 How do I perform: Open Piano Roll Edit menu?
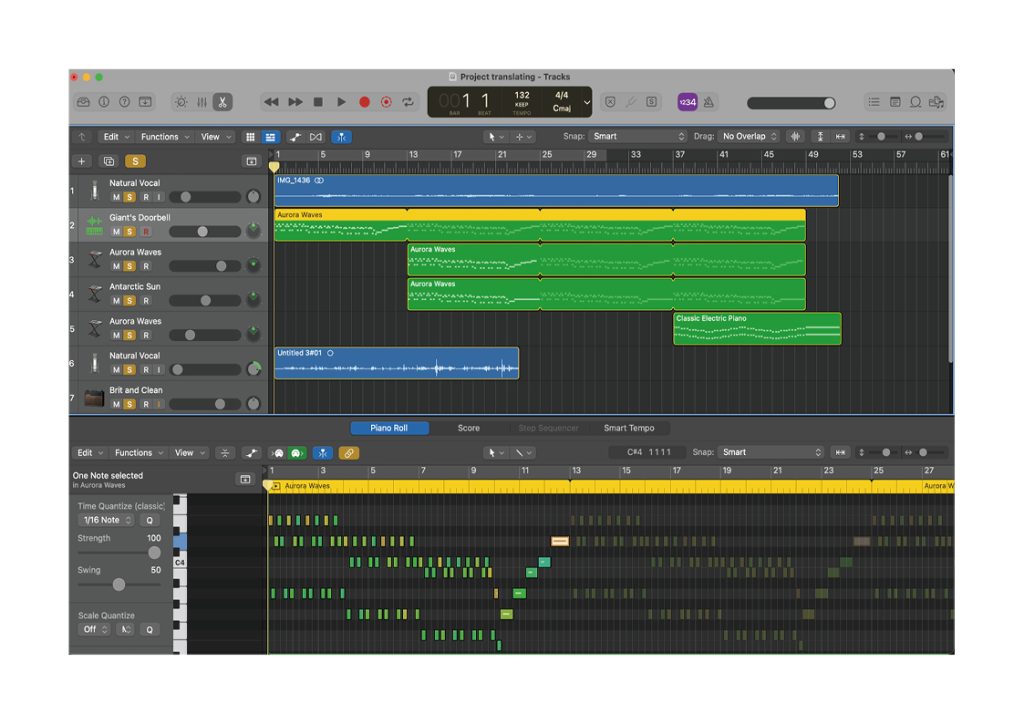click(89, 452)
